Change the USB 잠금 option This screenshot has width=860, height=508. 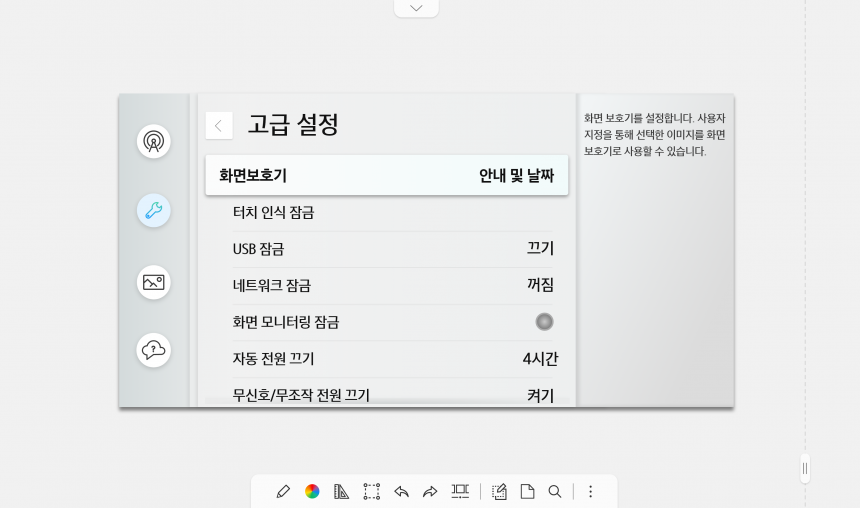393,249
